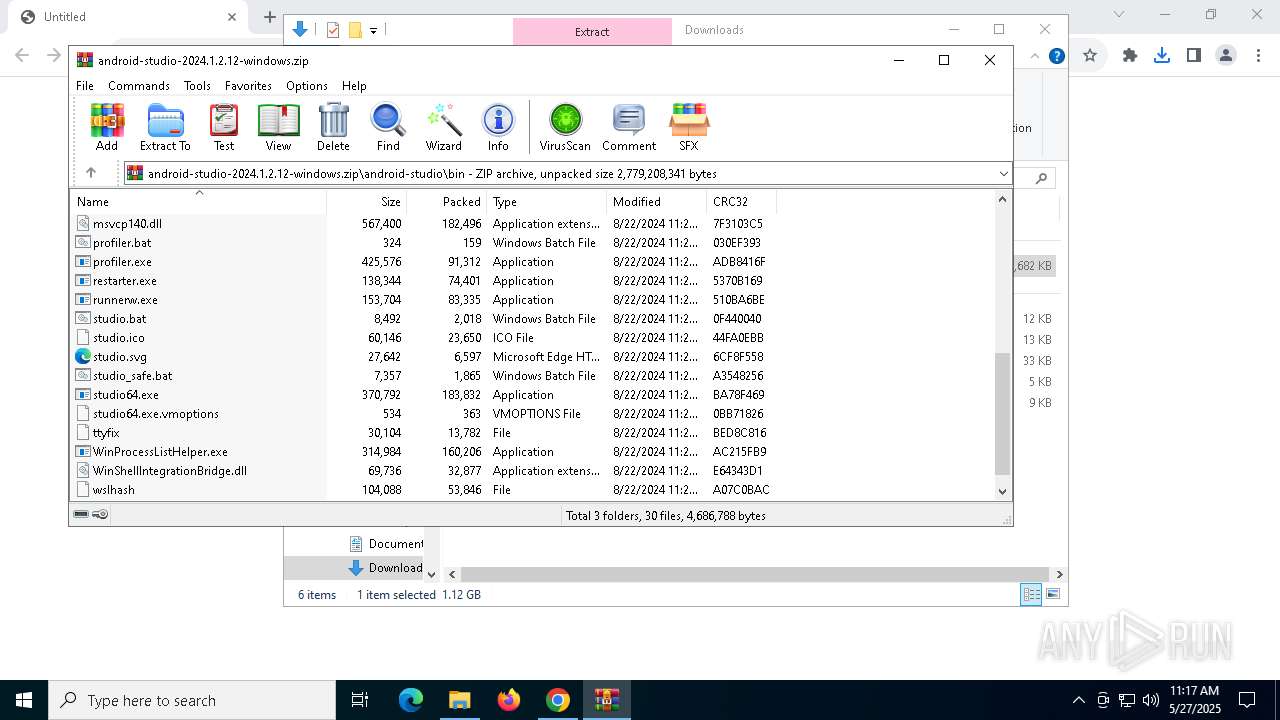Sort by Size column header
The height and width of the screenshot is (720, 1280).
[x=367, y=201]
